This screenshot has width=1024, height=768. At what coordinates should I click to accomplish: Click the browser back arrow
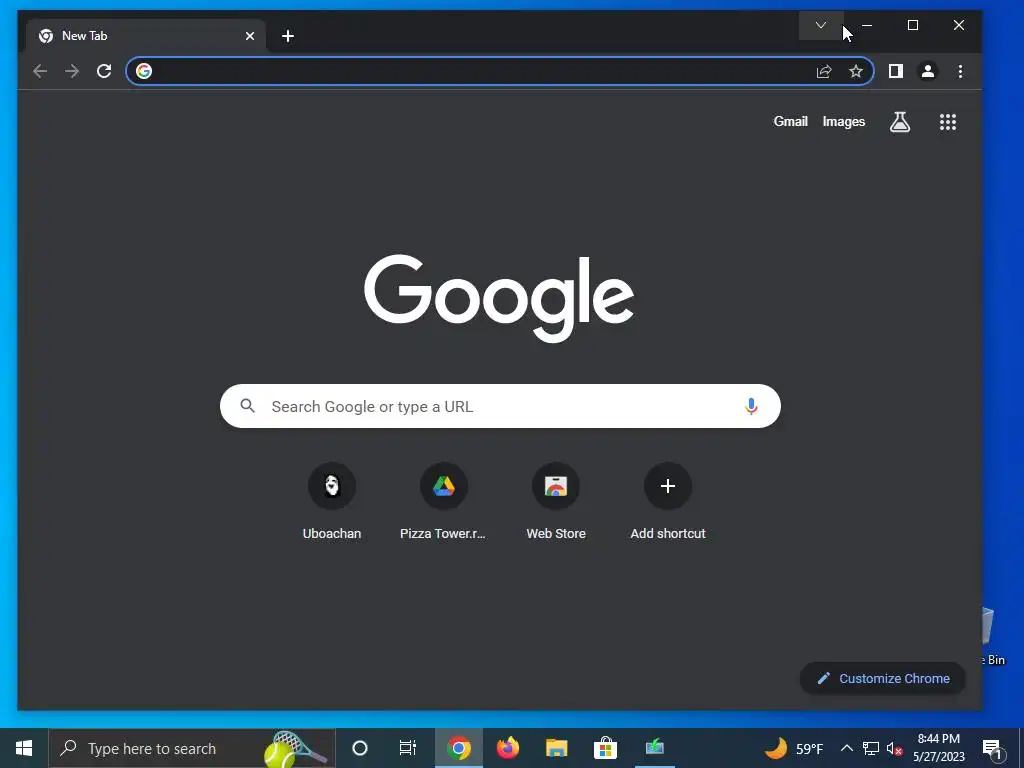(x=40, y=71)
